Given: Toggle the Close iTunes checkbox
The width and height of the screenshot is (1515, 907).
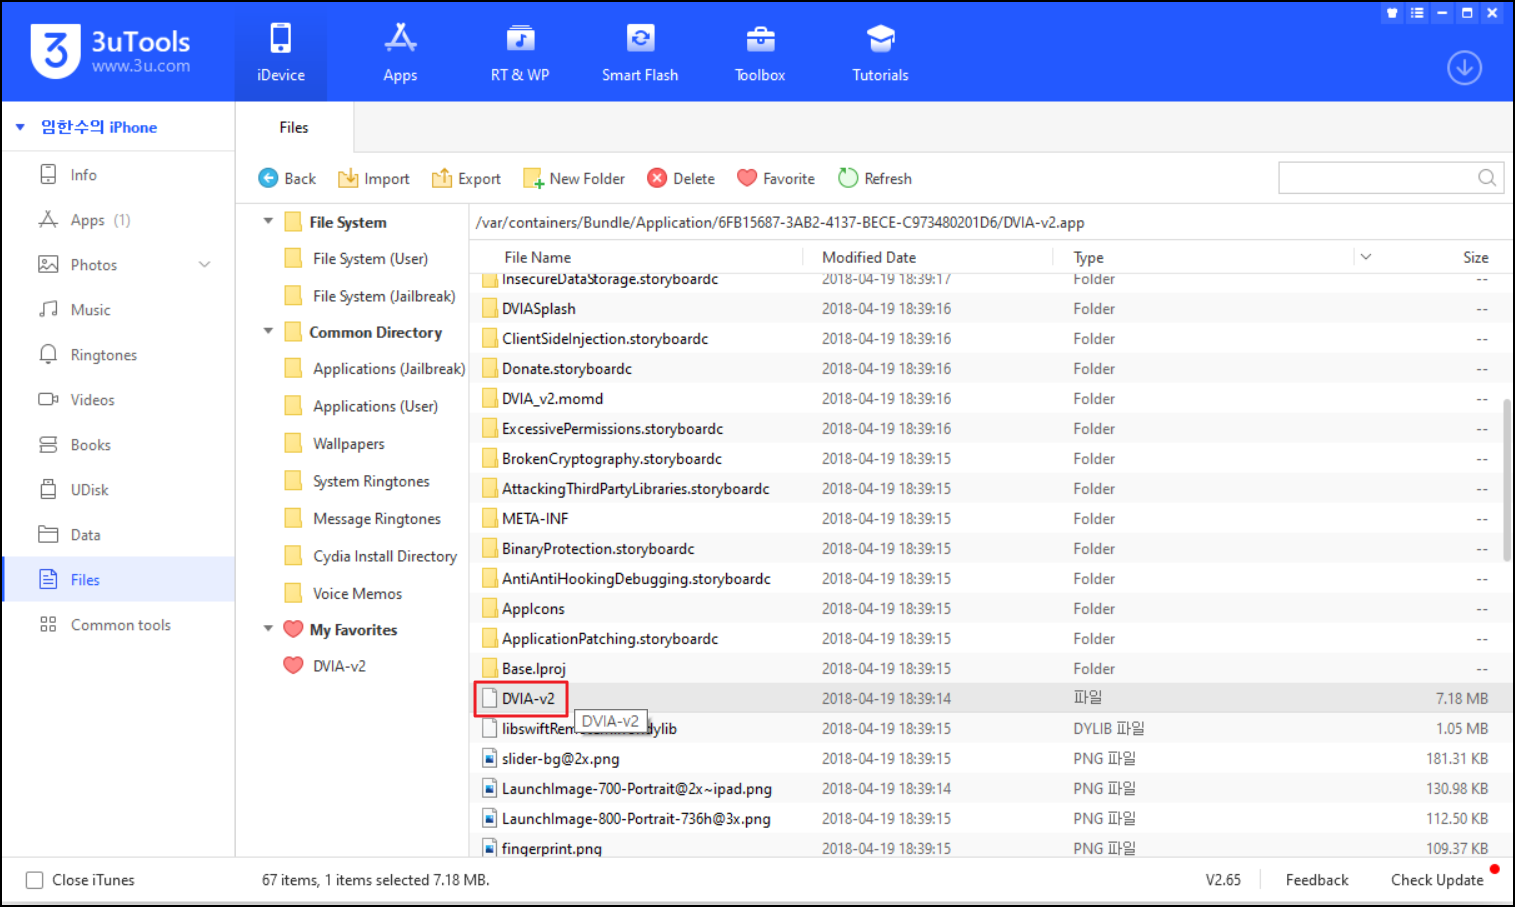Looking at the screenshot, I should [34, 880].
